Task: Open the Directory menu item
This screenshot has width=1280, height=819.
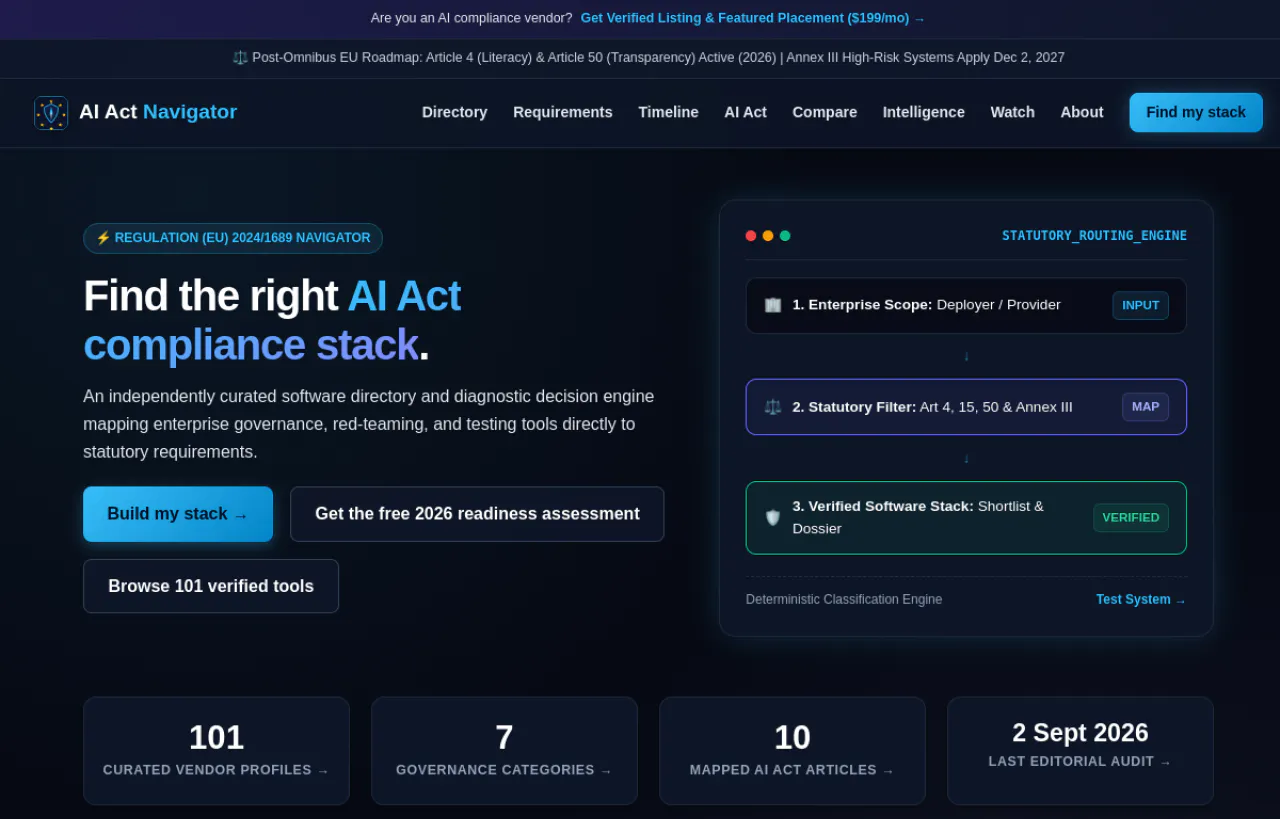Action: [454, 112]
